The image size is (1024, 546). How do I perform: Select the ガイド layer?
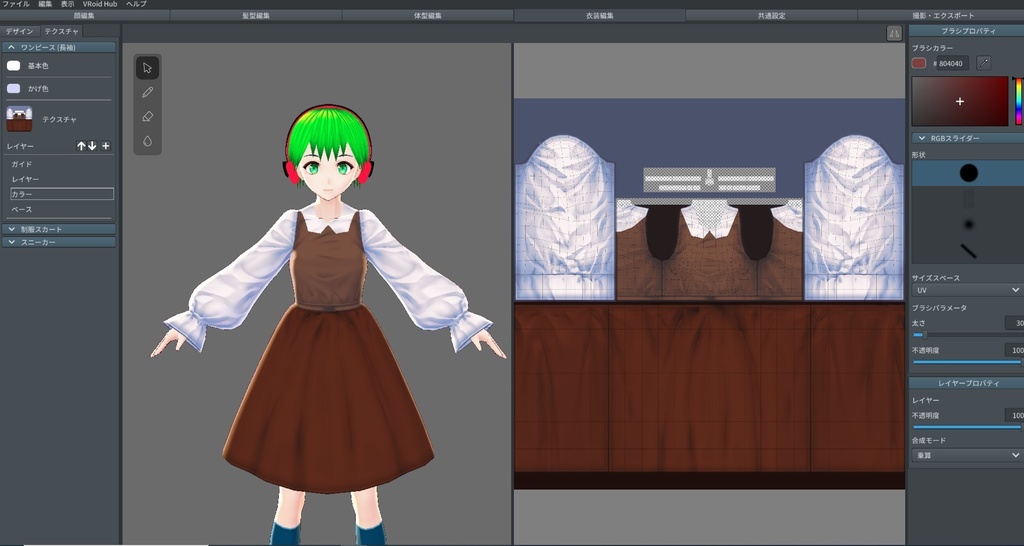point(62,164)
